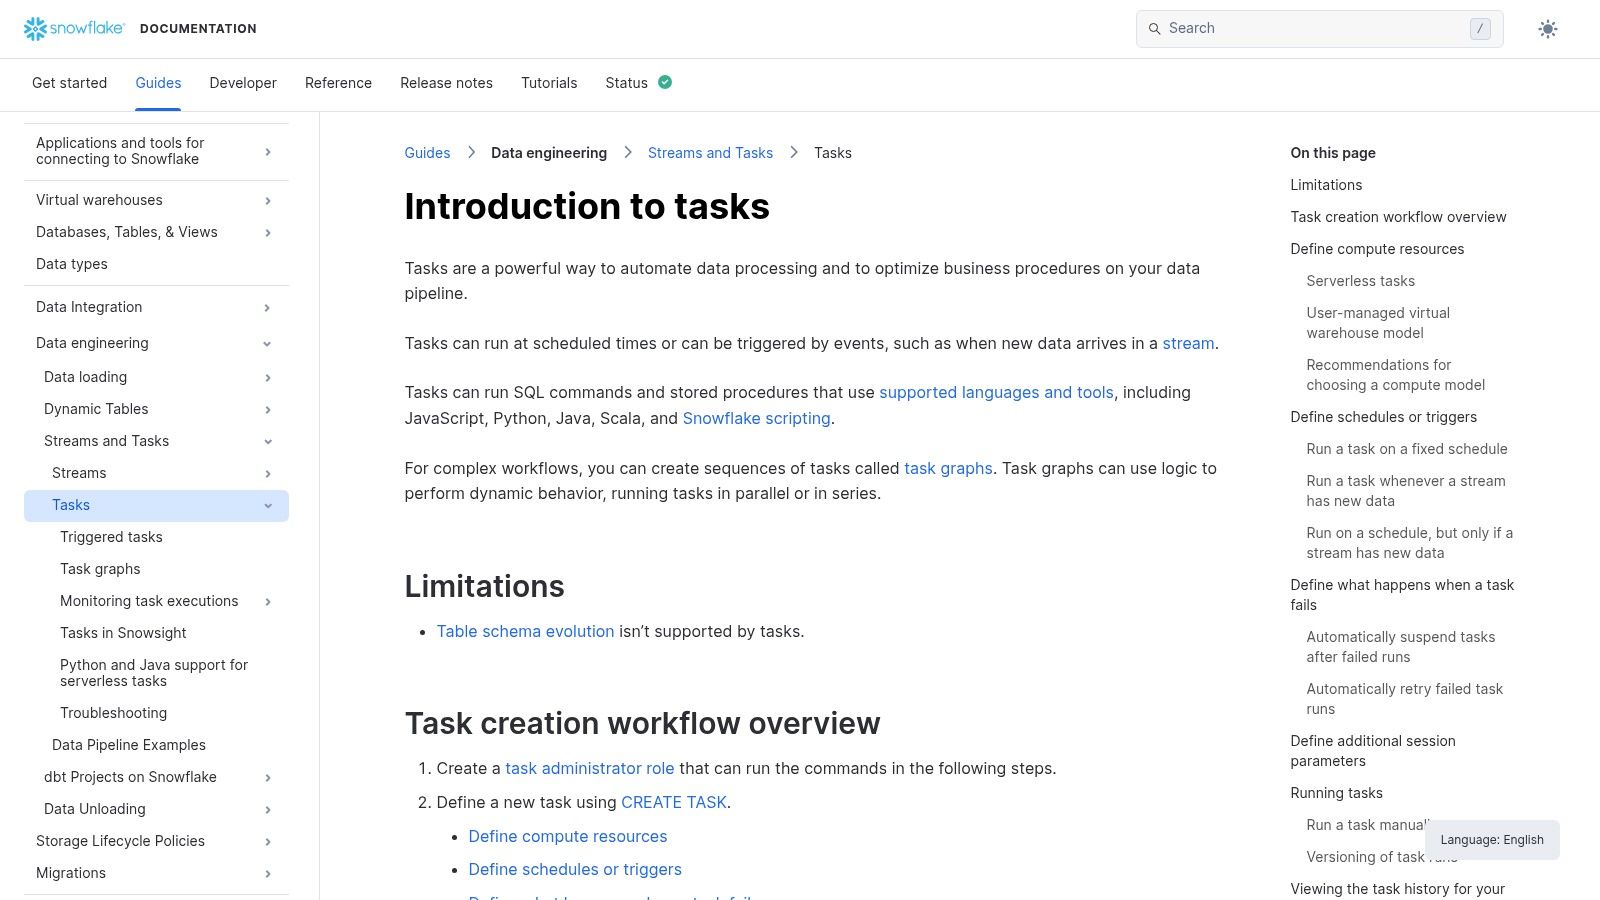This screenshot has height=900, width=1600.
Task: Click the Data loading arrow icon
Action: 268,377
